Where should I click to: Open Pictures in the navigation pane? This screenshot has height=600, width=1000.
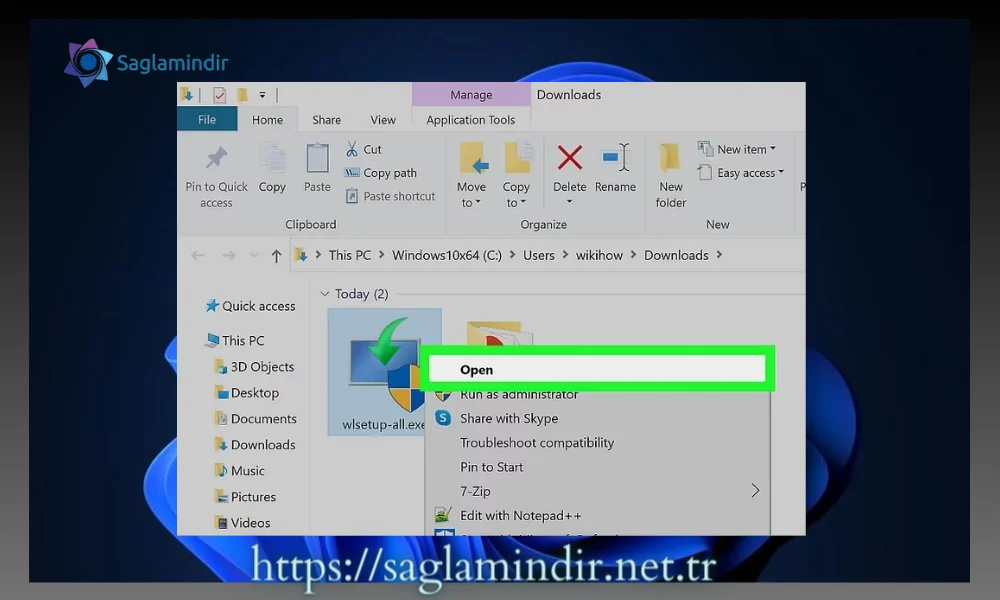(x=246, y=497)
